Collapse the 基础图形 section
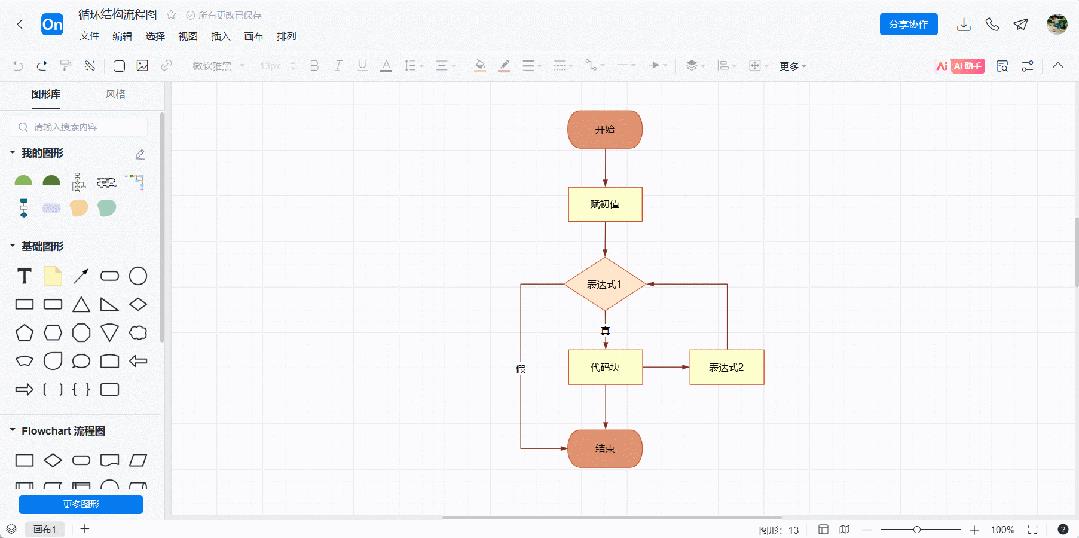The height and width of the screenshot is (538, 1079). 12,246
